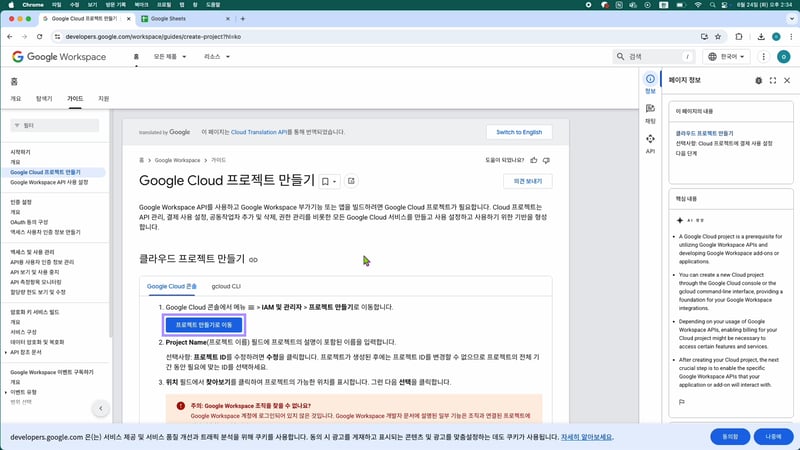Click in the 필터 filter field

[x=55, y=126]
